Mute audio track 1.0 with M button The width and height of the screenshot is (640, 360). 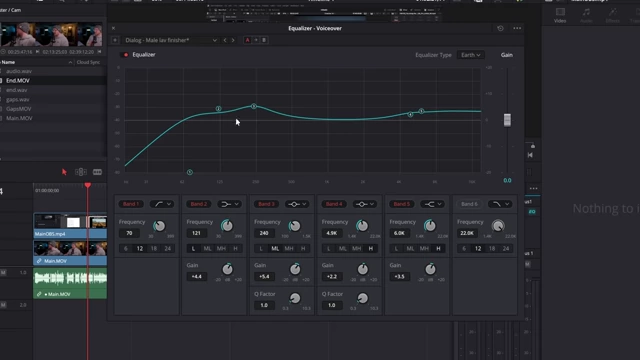pyautogui.click(x=3, y=272)
